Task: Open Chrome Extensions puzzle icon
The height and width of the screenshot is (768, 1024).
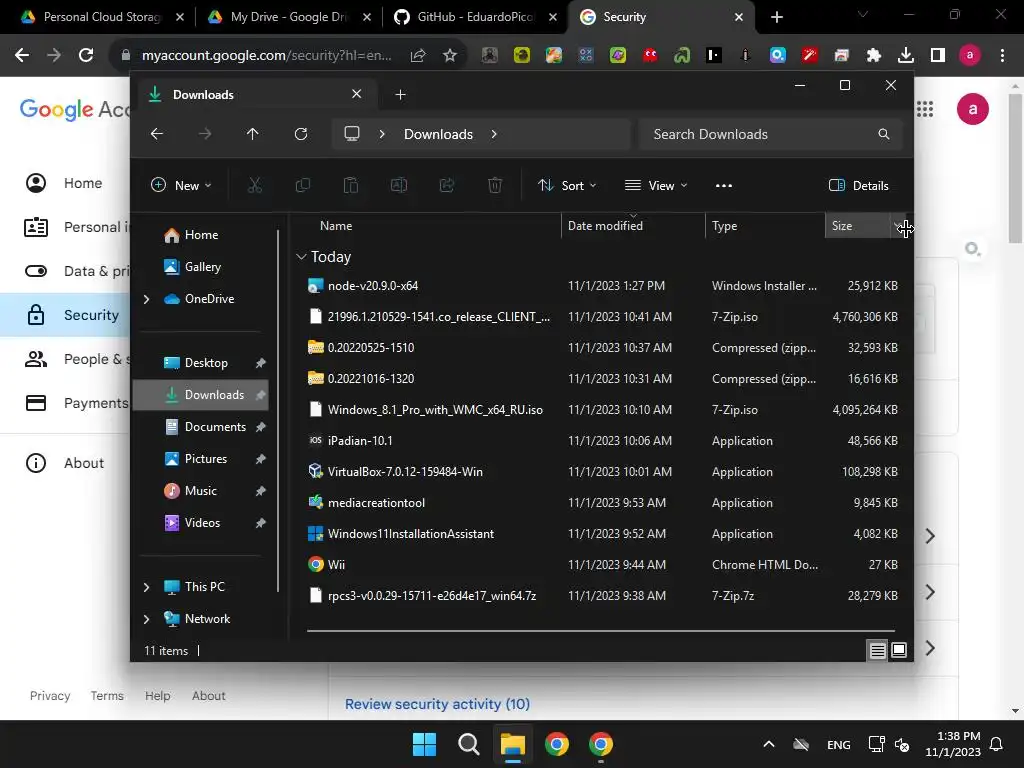Action: tap(873, 56)
